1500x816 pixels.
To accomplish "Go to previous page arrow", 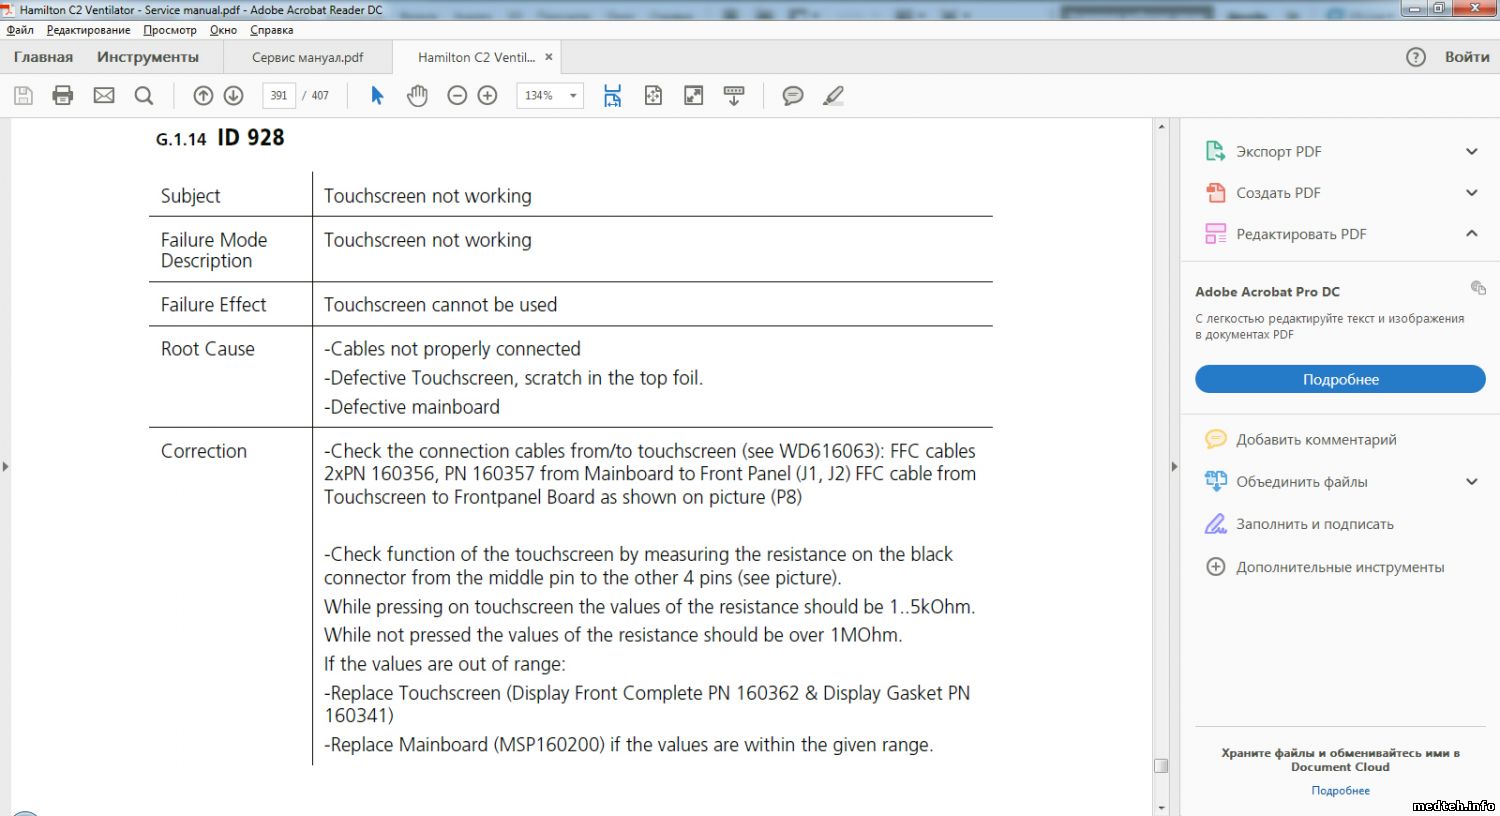I will click(x=203, y=95).
